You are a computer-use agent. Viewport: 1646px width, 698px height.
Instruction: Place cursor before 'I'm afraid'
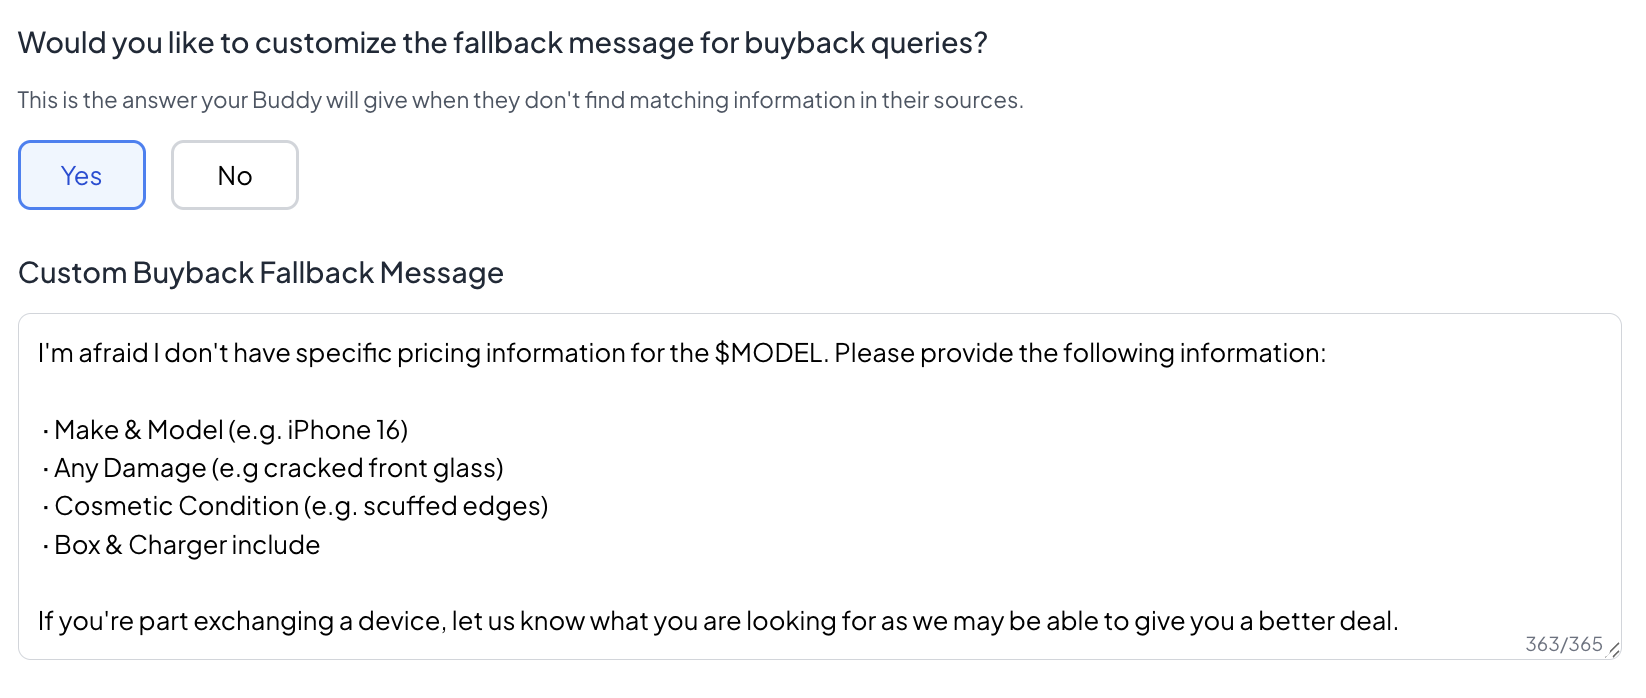(x=38, y=353)
